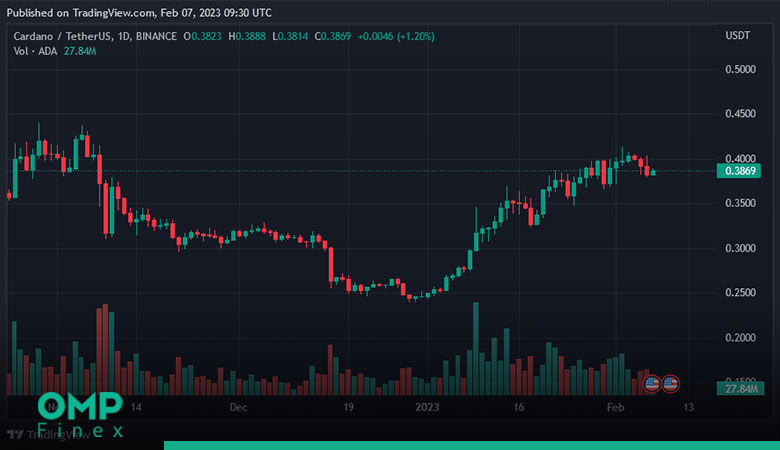Image resolution: width=780 pixels, height=450 pixels.
Task: Click the Dec date label on time axis
Action: [238, 407]
